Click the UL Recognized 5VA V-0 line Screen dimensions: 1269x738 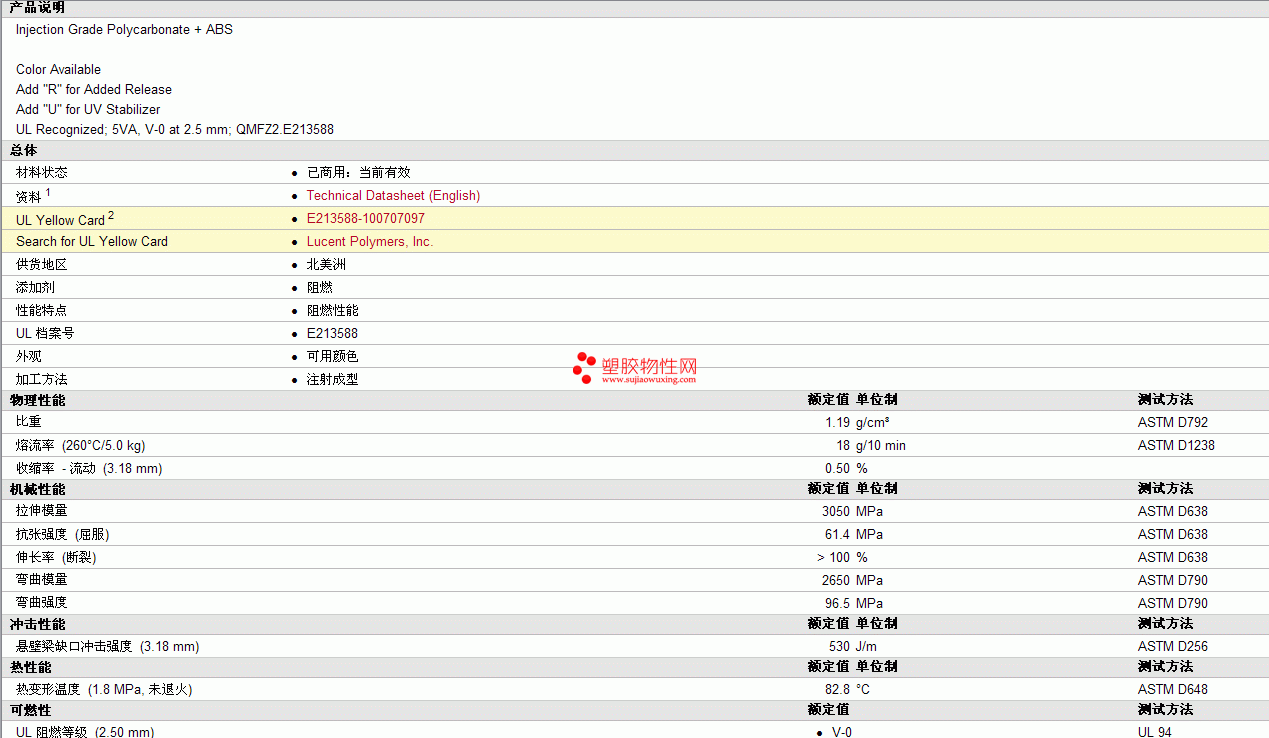coord(175,130)
